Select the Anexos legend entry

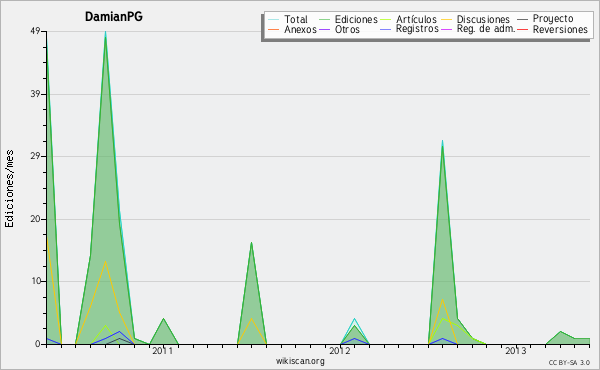300,29
